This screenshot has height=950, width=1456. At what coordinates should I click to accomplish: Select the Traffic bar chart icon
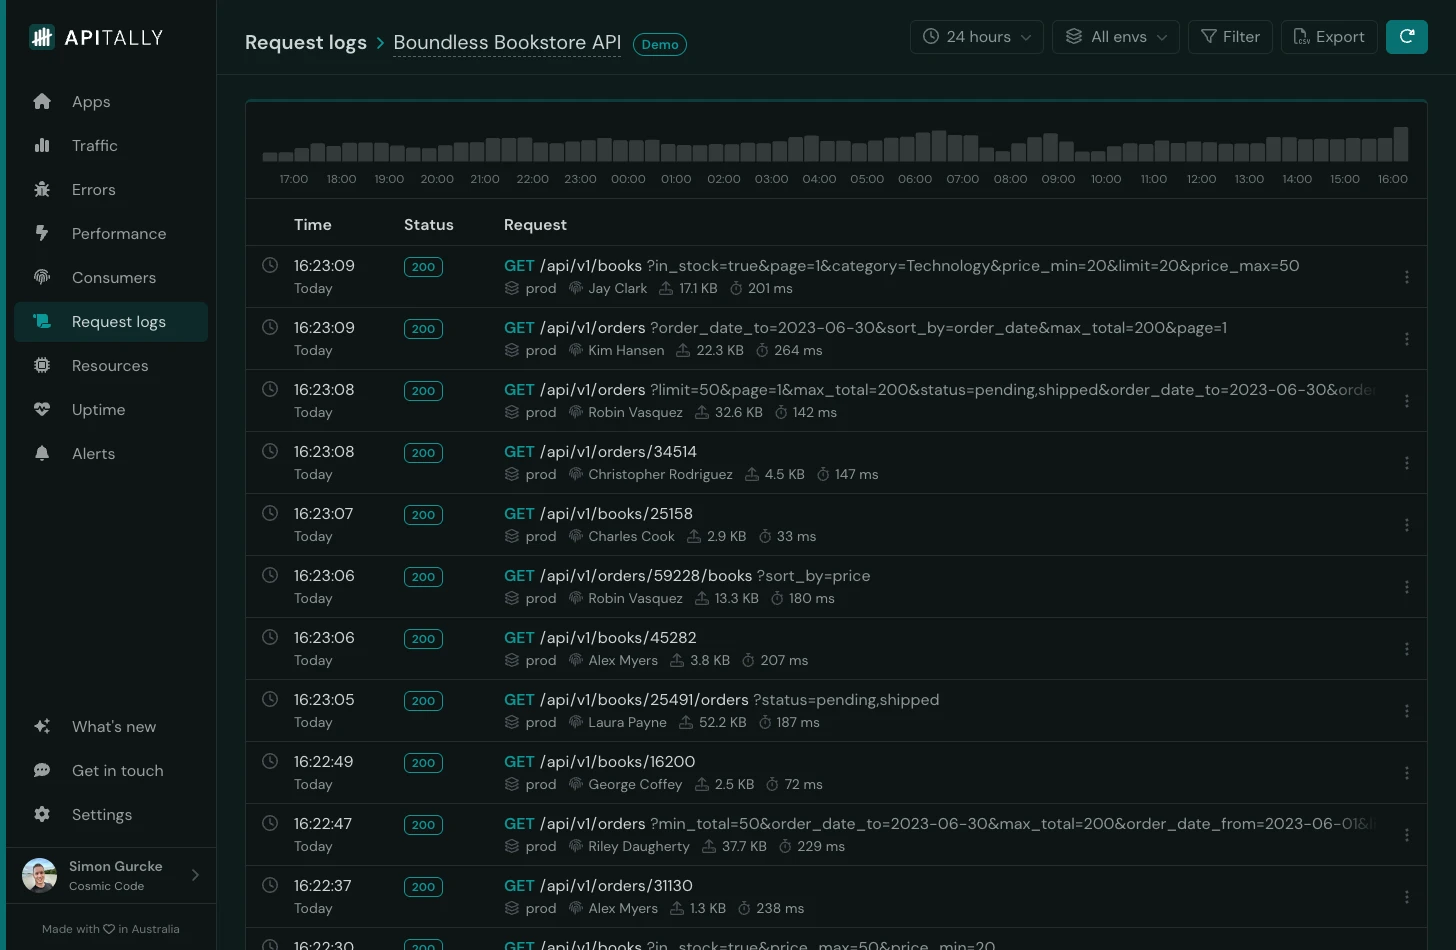point(41,145)
